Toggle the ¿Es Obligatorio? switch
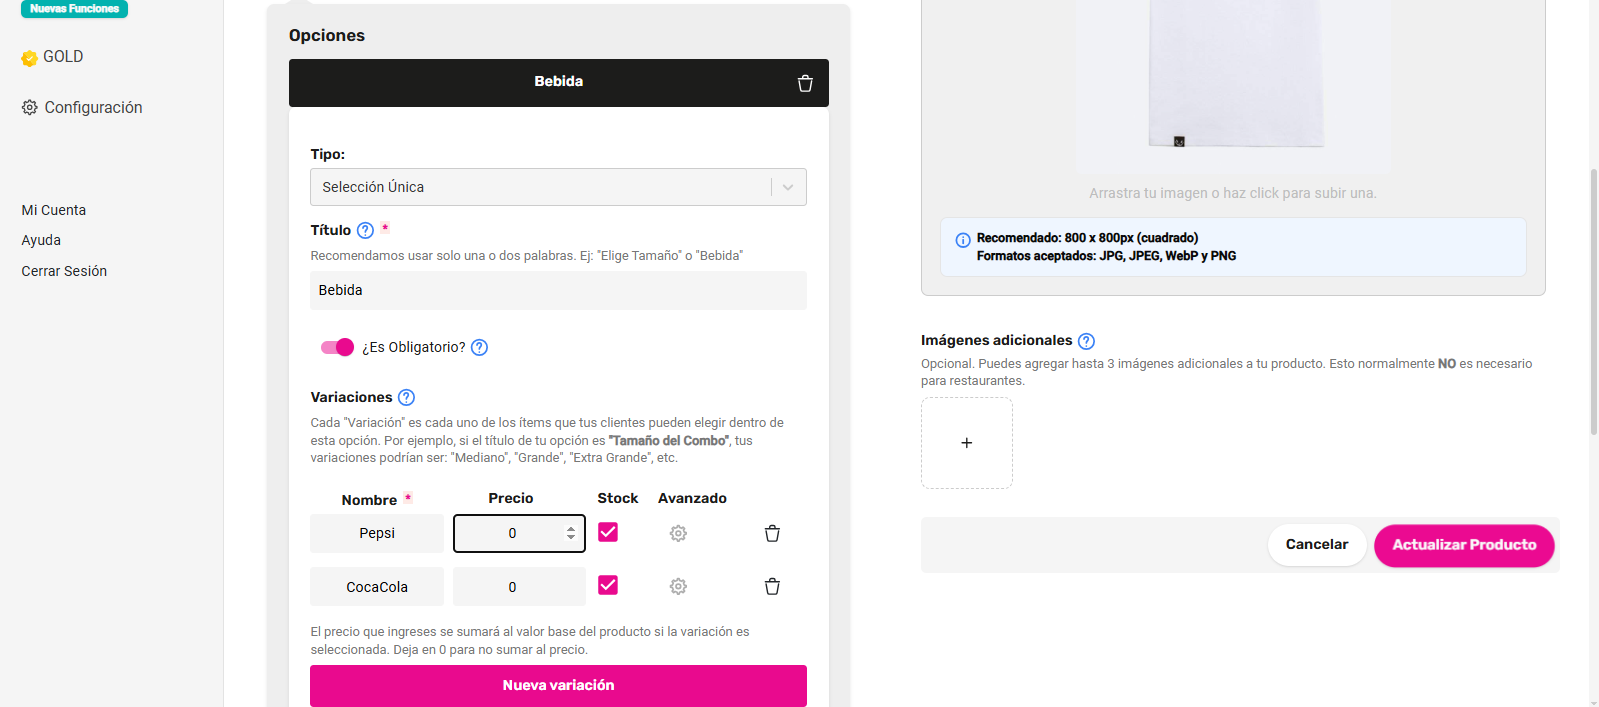This screenshot has width=1599, height=707. point(337,347)
